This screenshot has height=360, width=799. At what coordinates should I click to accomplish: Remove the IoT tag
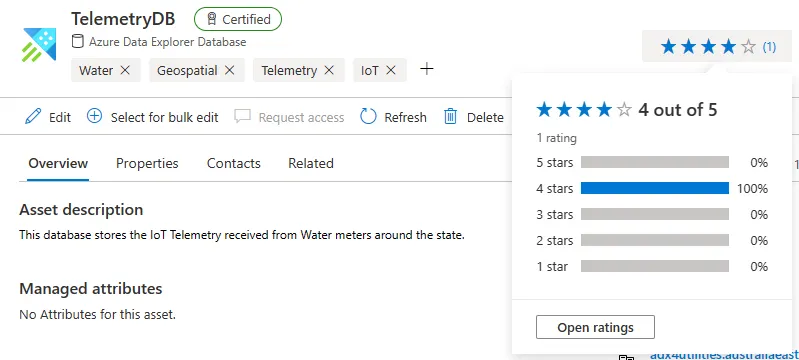391,70
